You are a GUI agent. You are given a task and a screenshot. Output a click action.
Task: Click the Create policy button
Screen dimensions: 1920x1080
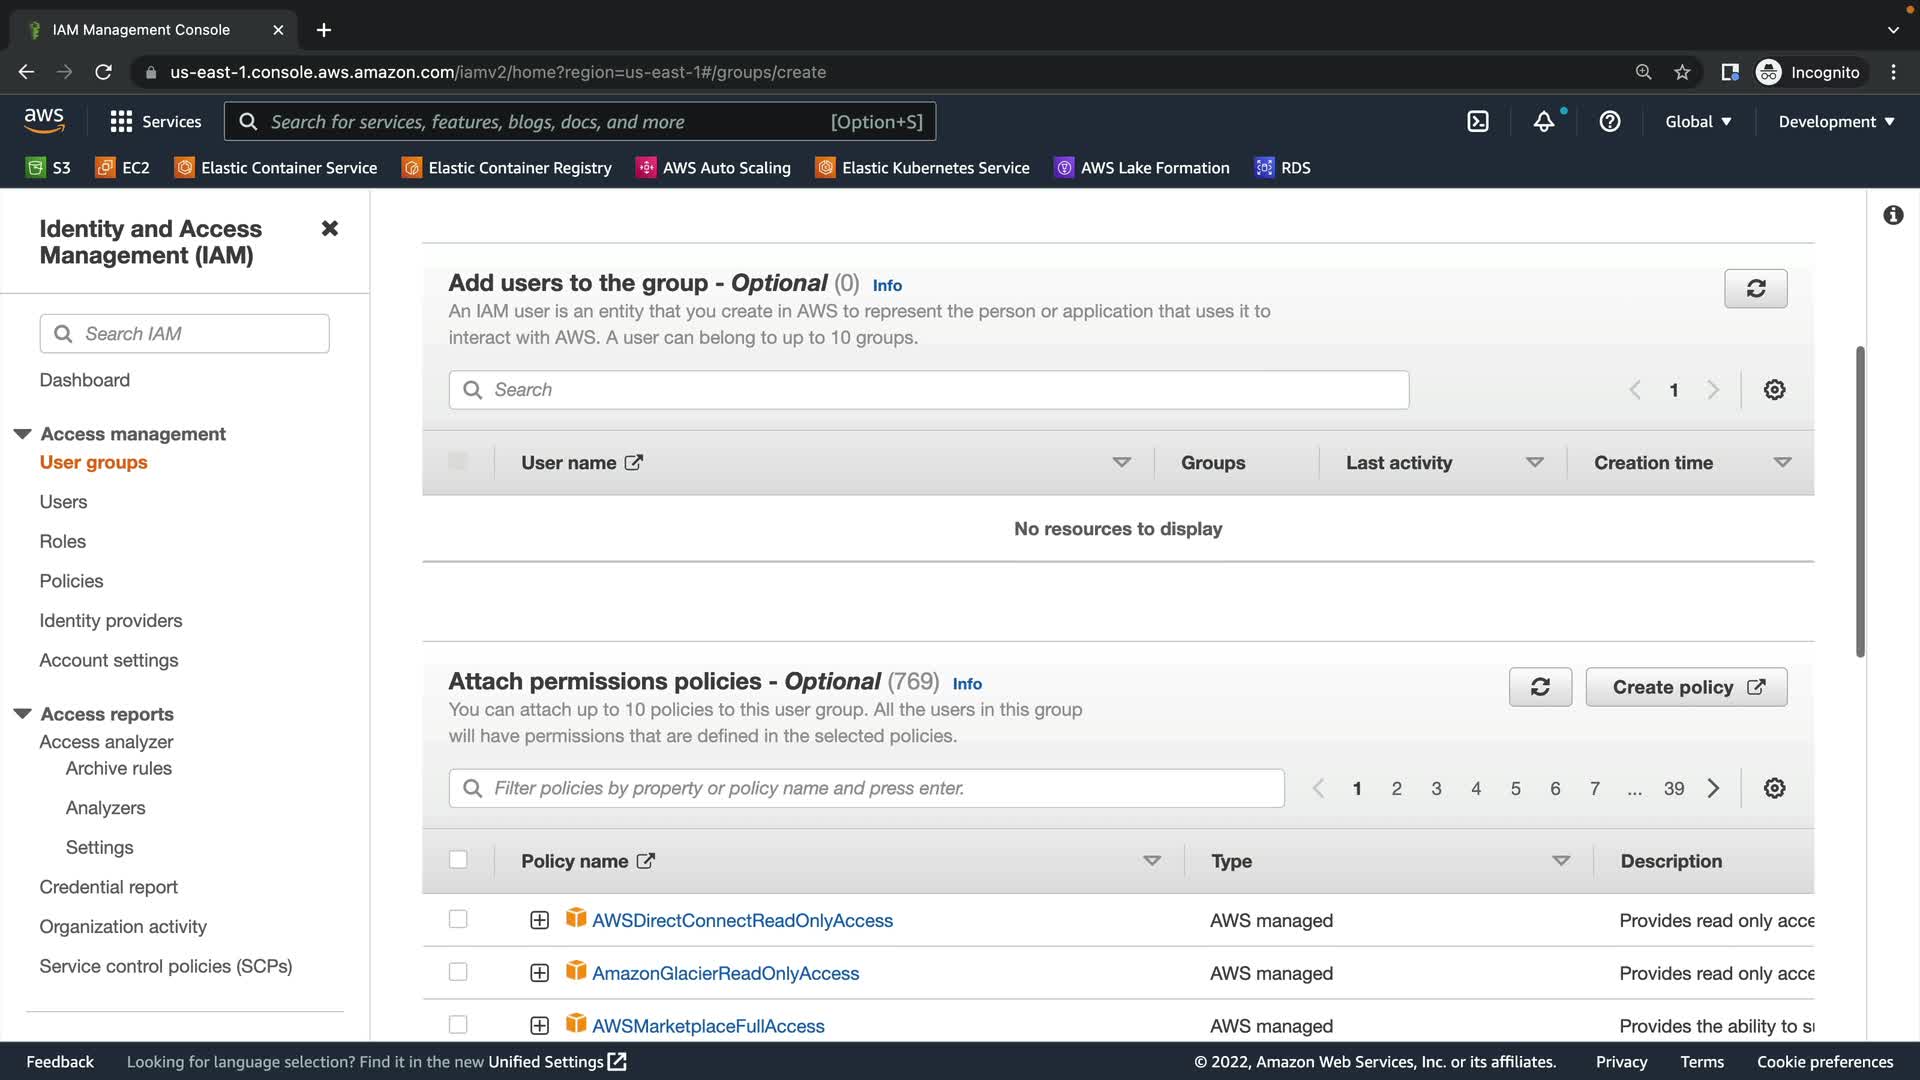click(1686, 687)
